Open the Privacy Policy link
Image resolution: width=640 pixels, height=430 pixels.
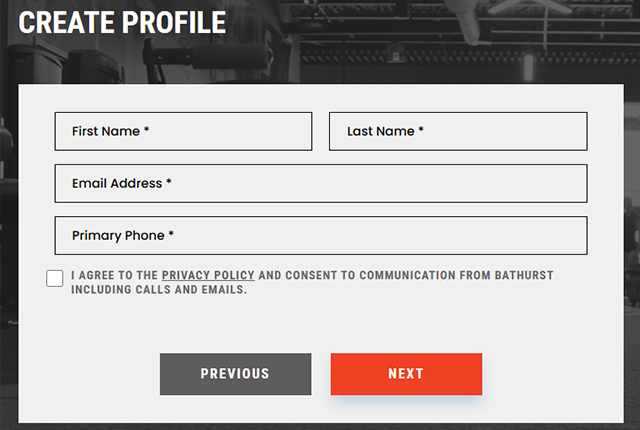(208, 275)
